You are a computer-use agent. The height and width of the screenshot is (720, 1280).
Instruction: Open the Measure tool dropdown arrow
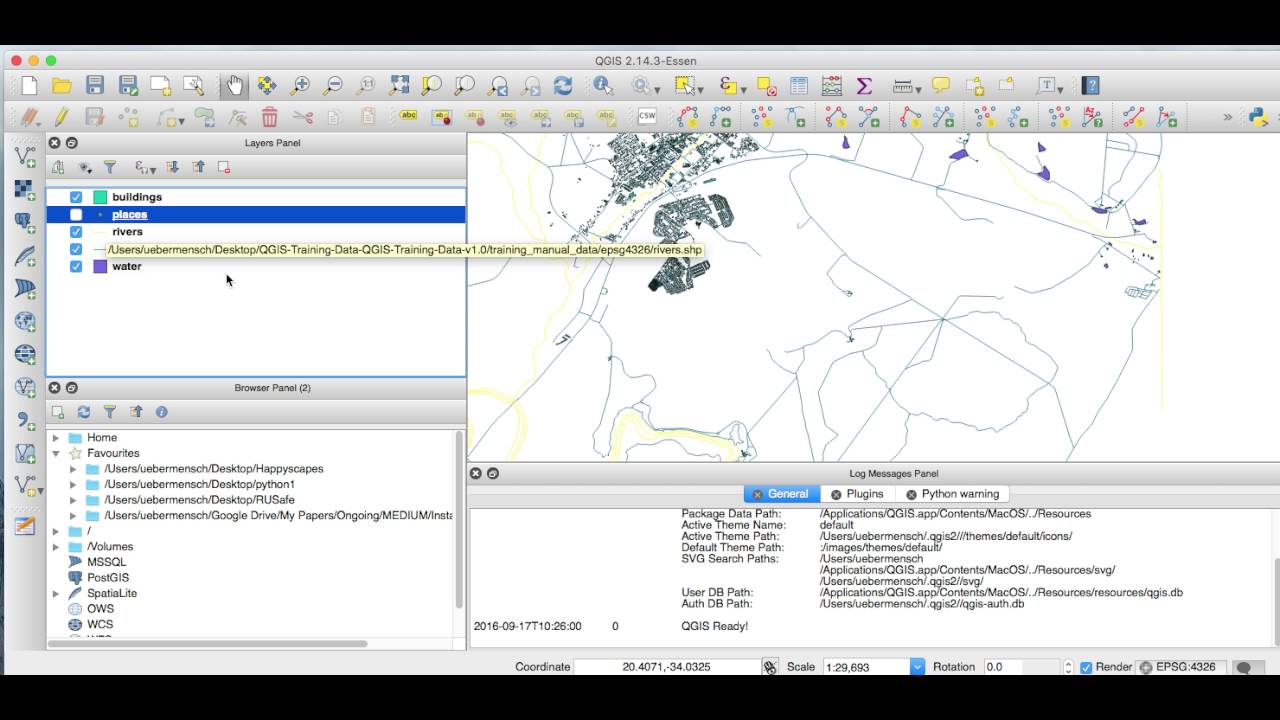pyautogui.click(x=919, y=89)
